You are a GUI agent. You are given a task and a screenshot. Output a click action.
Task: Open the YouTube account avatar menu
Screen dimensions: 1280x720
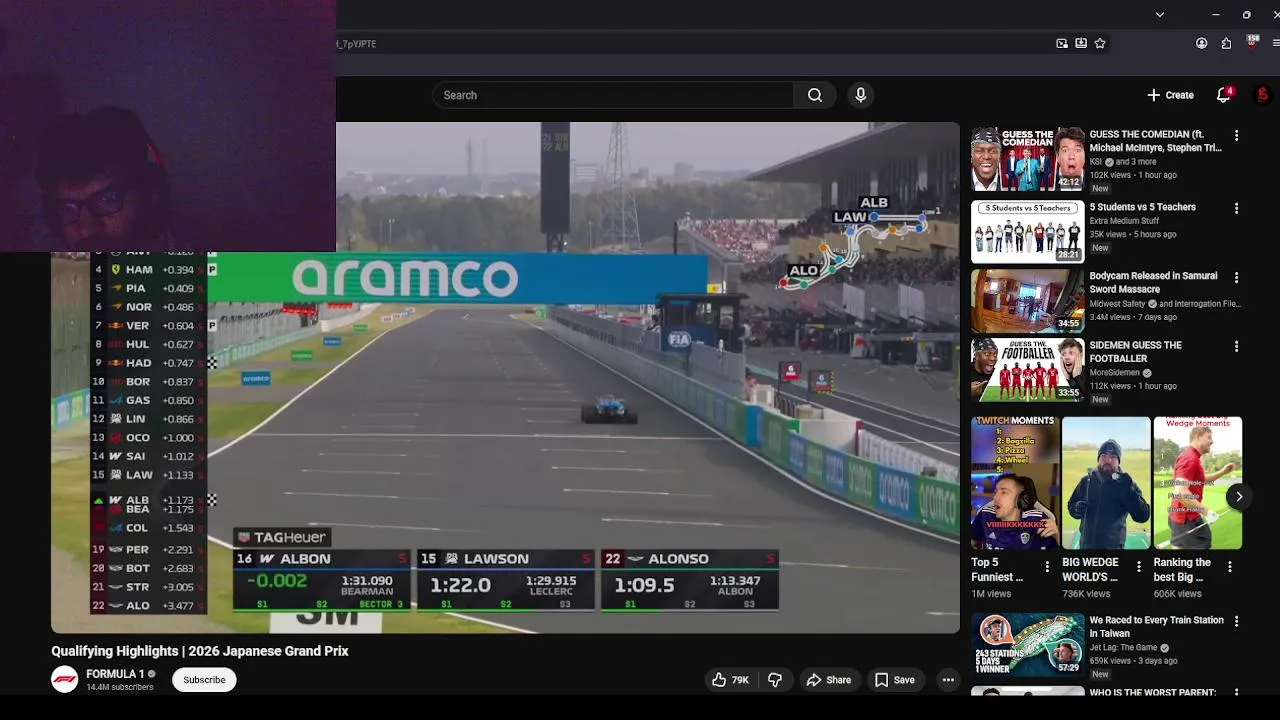click(x=1263, y=95)
